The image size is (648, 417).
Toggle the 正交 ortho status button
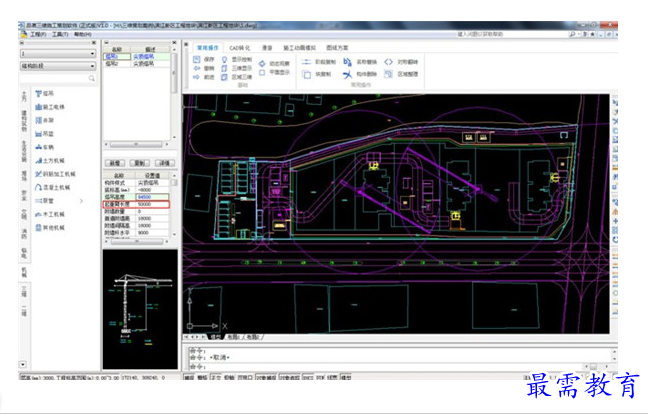click(x=216, y=377)
